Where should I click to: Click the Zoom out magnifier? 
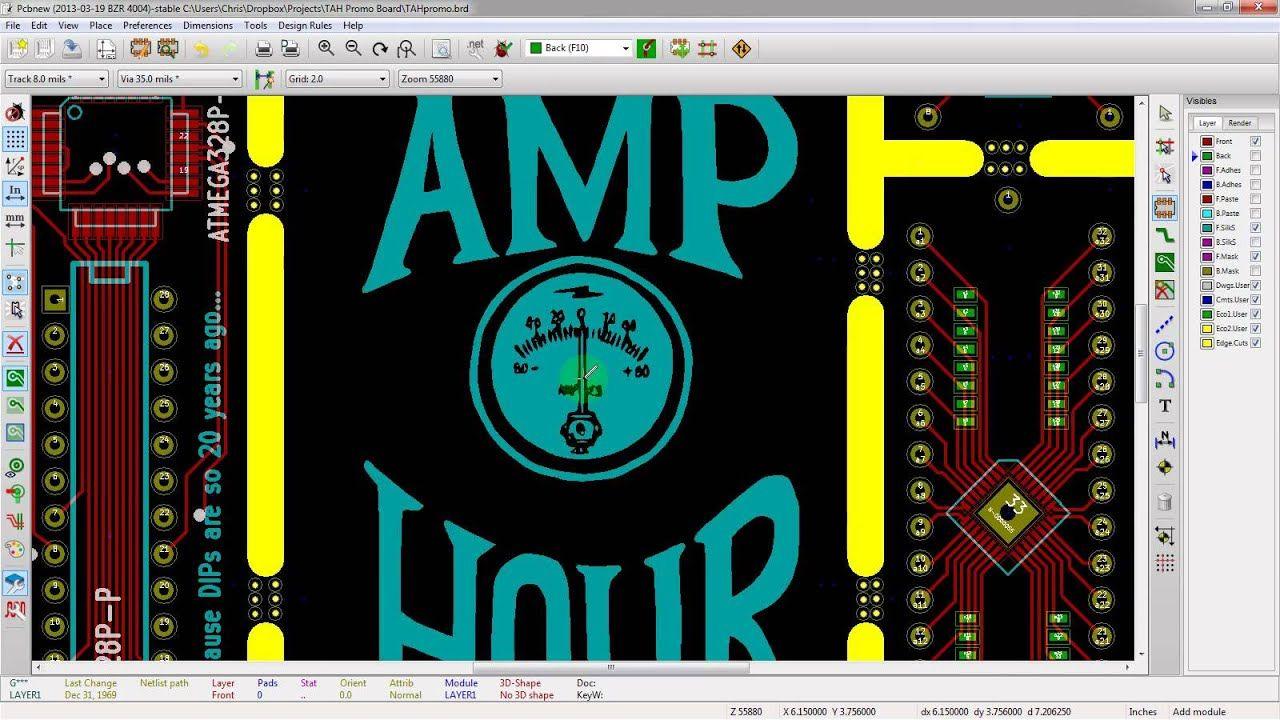tap(353, 48)
